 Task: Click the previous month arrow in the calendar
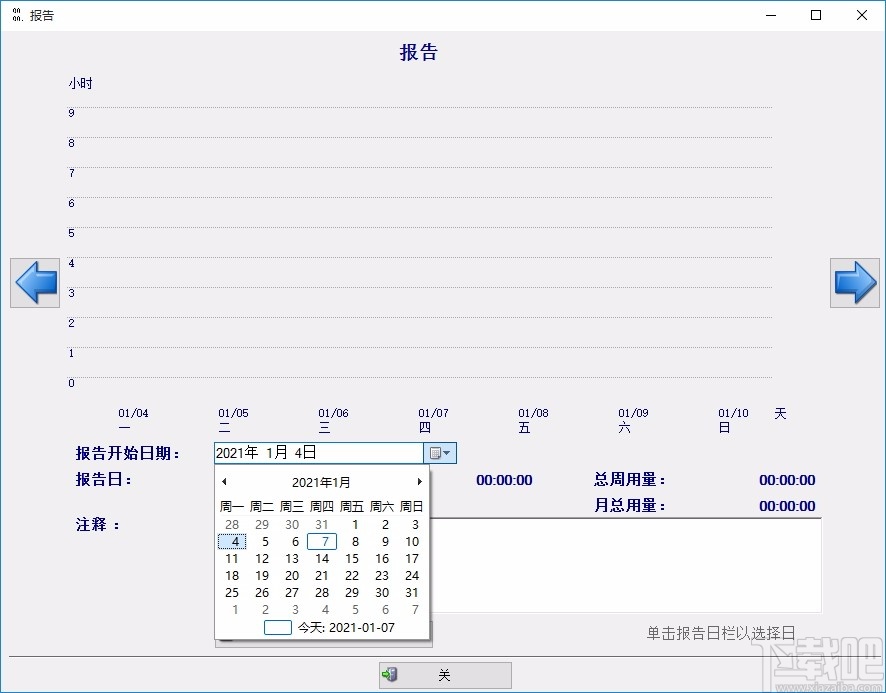pyautogui.click(x=224, y=481)
